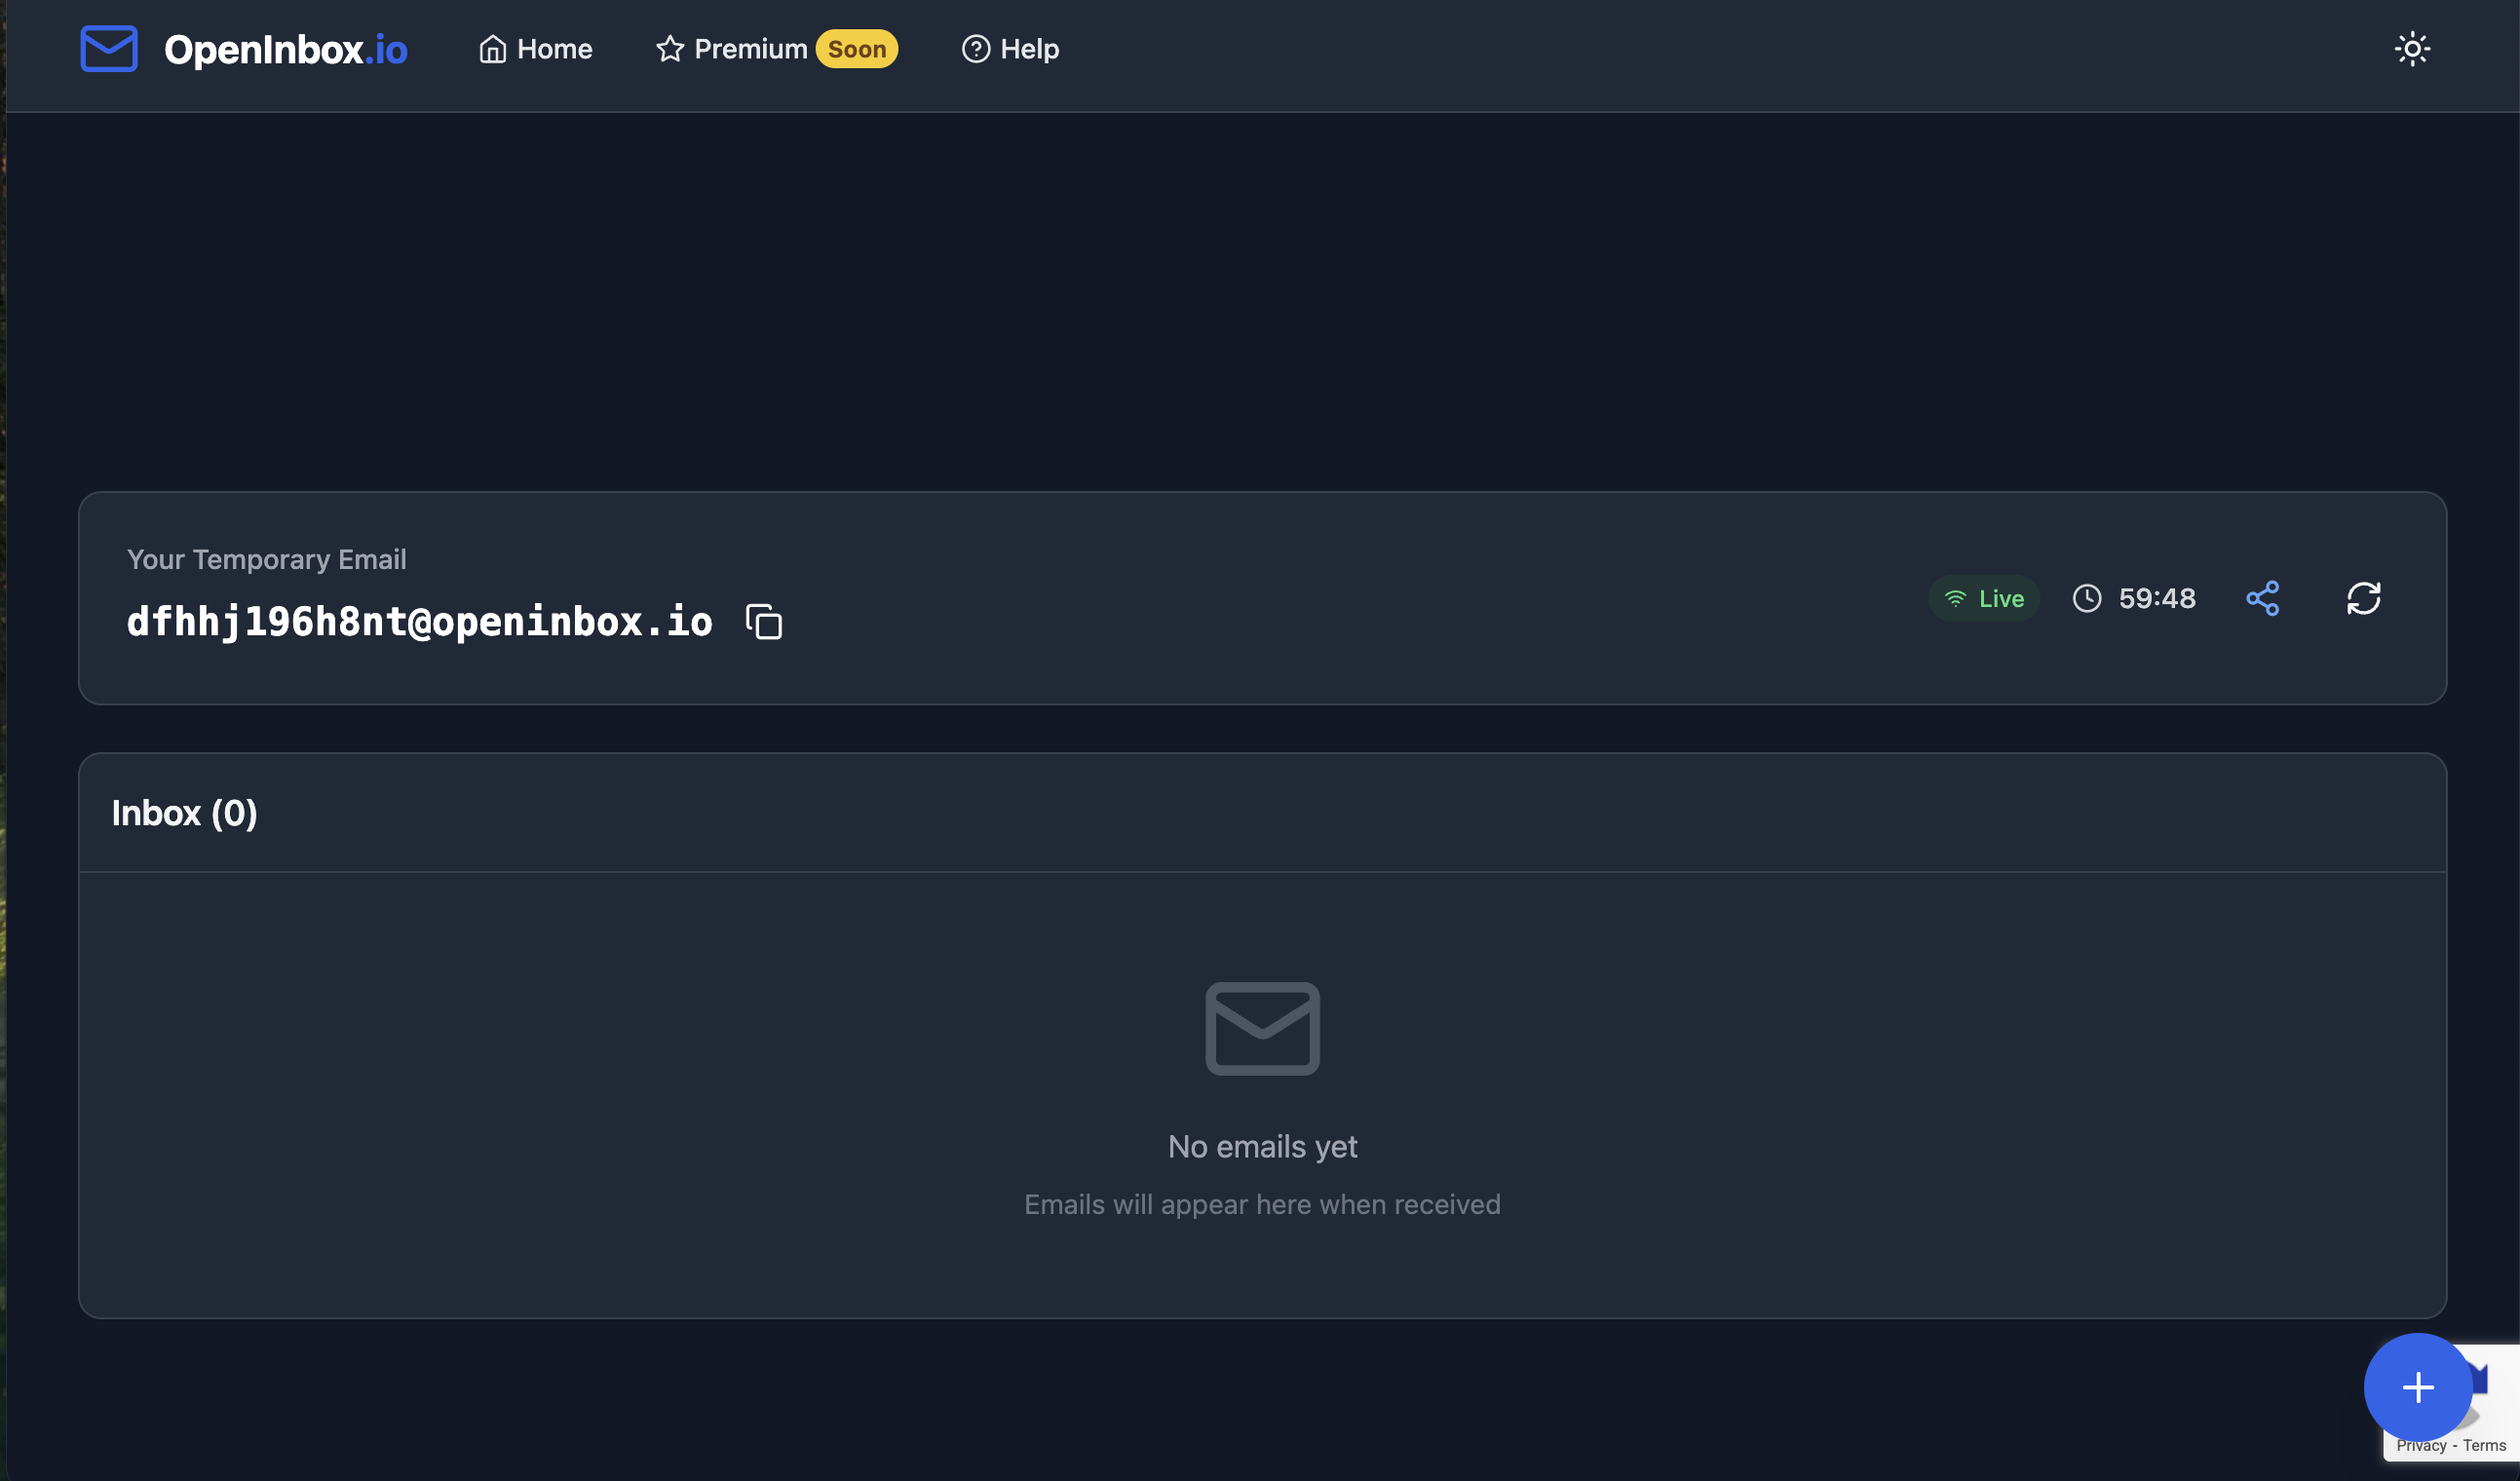Toggle between light and dark theme
2520x1481 pixels.
coord(2413,48)
